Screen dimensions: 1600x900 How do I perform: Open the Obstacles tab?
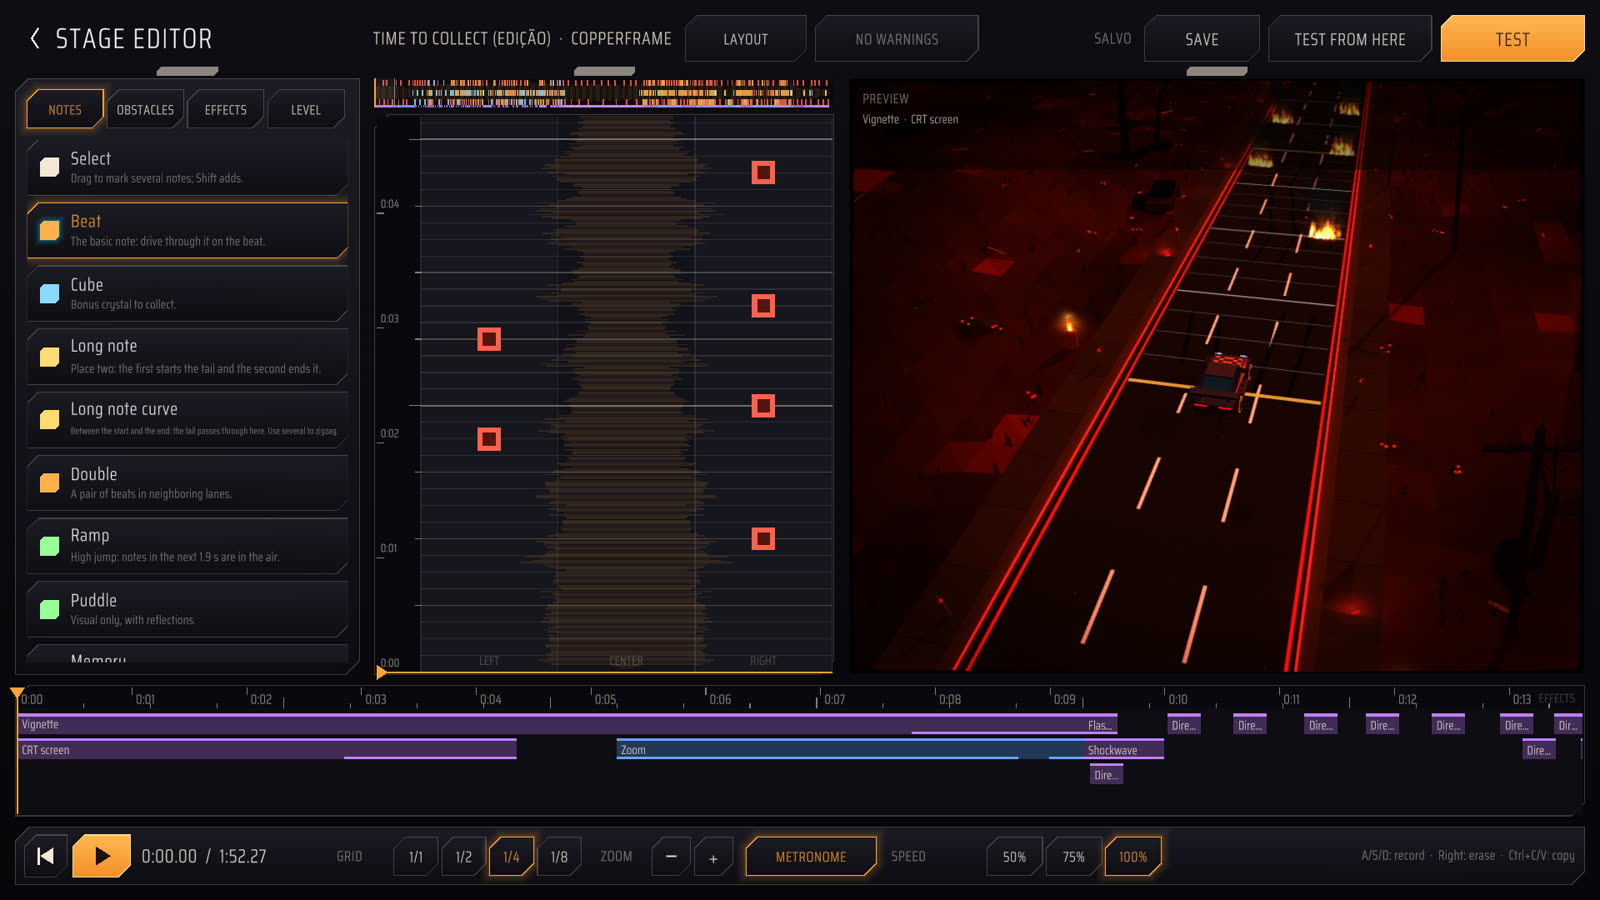145,110
